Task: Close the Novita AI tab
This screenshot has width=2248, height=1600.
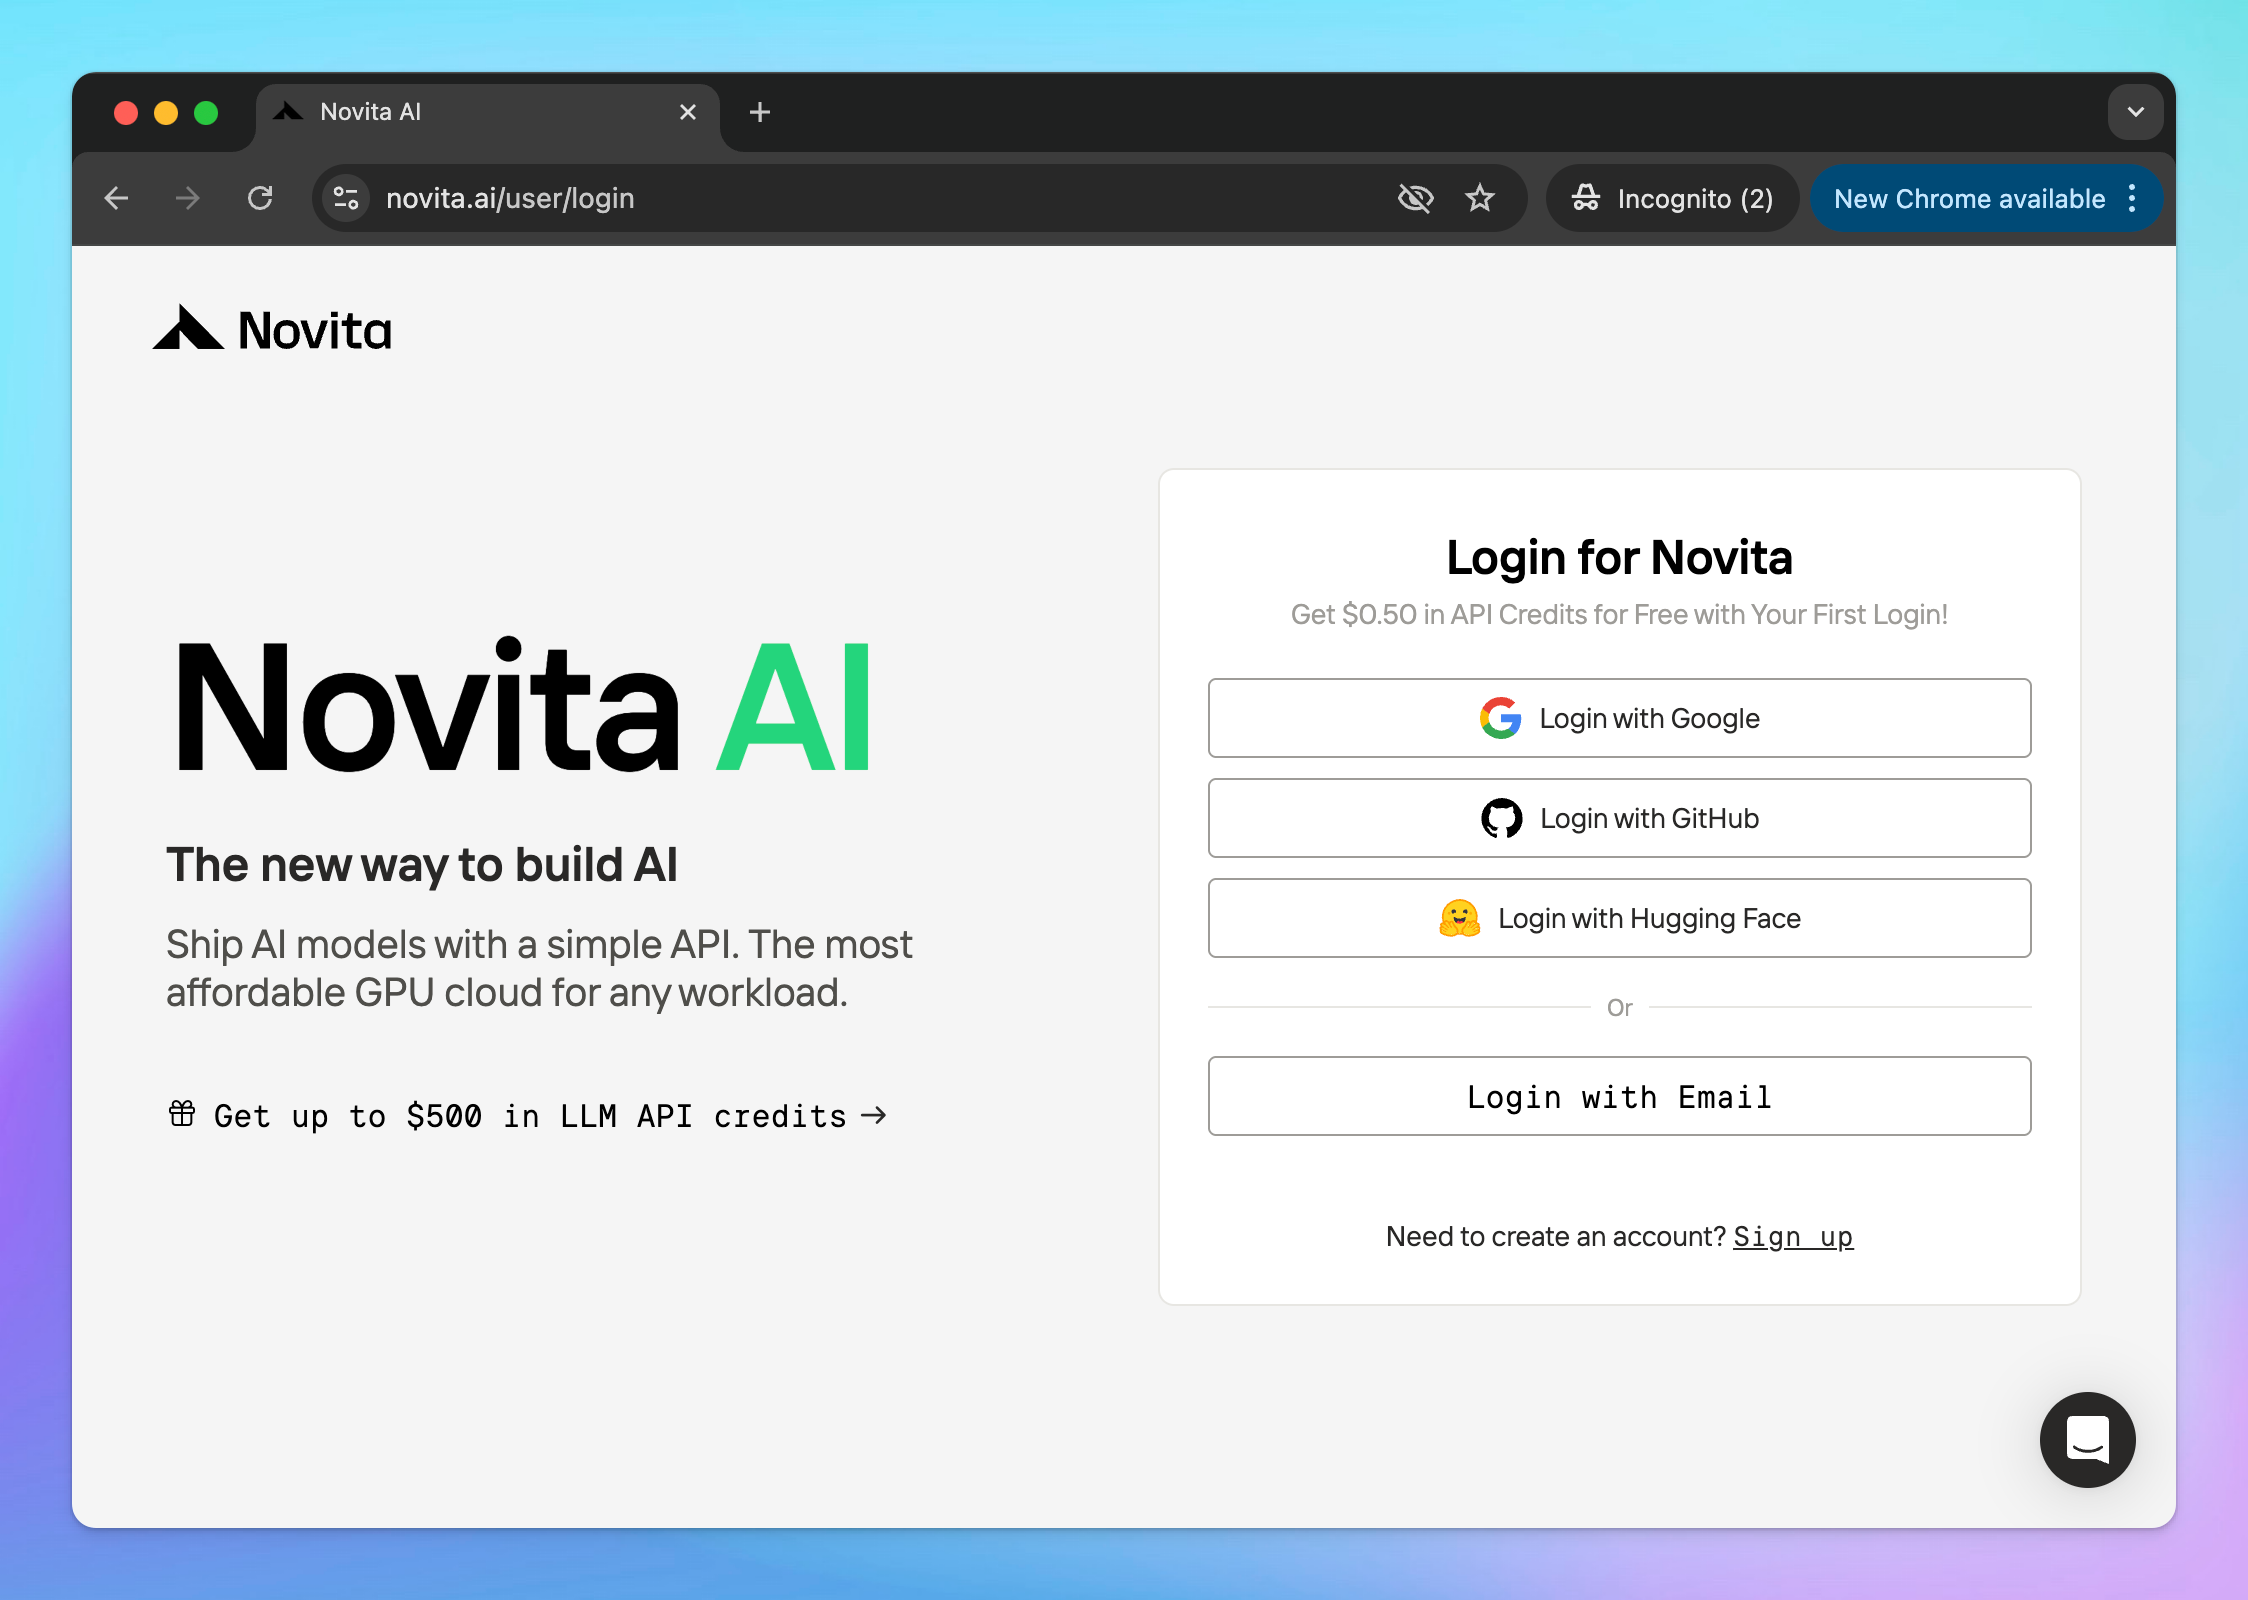Action: pos(688,112)
